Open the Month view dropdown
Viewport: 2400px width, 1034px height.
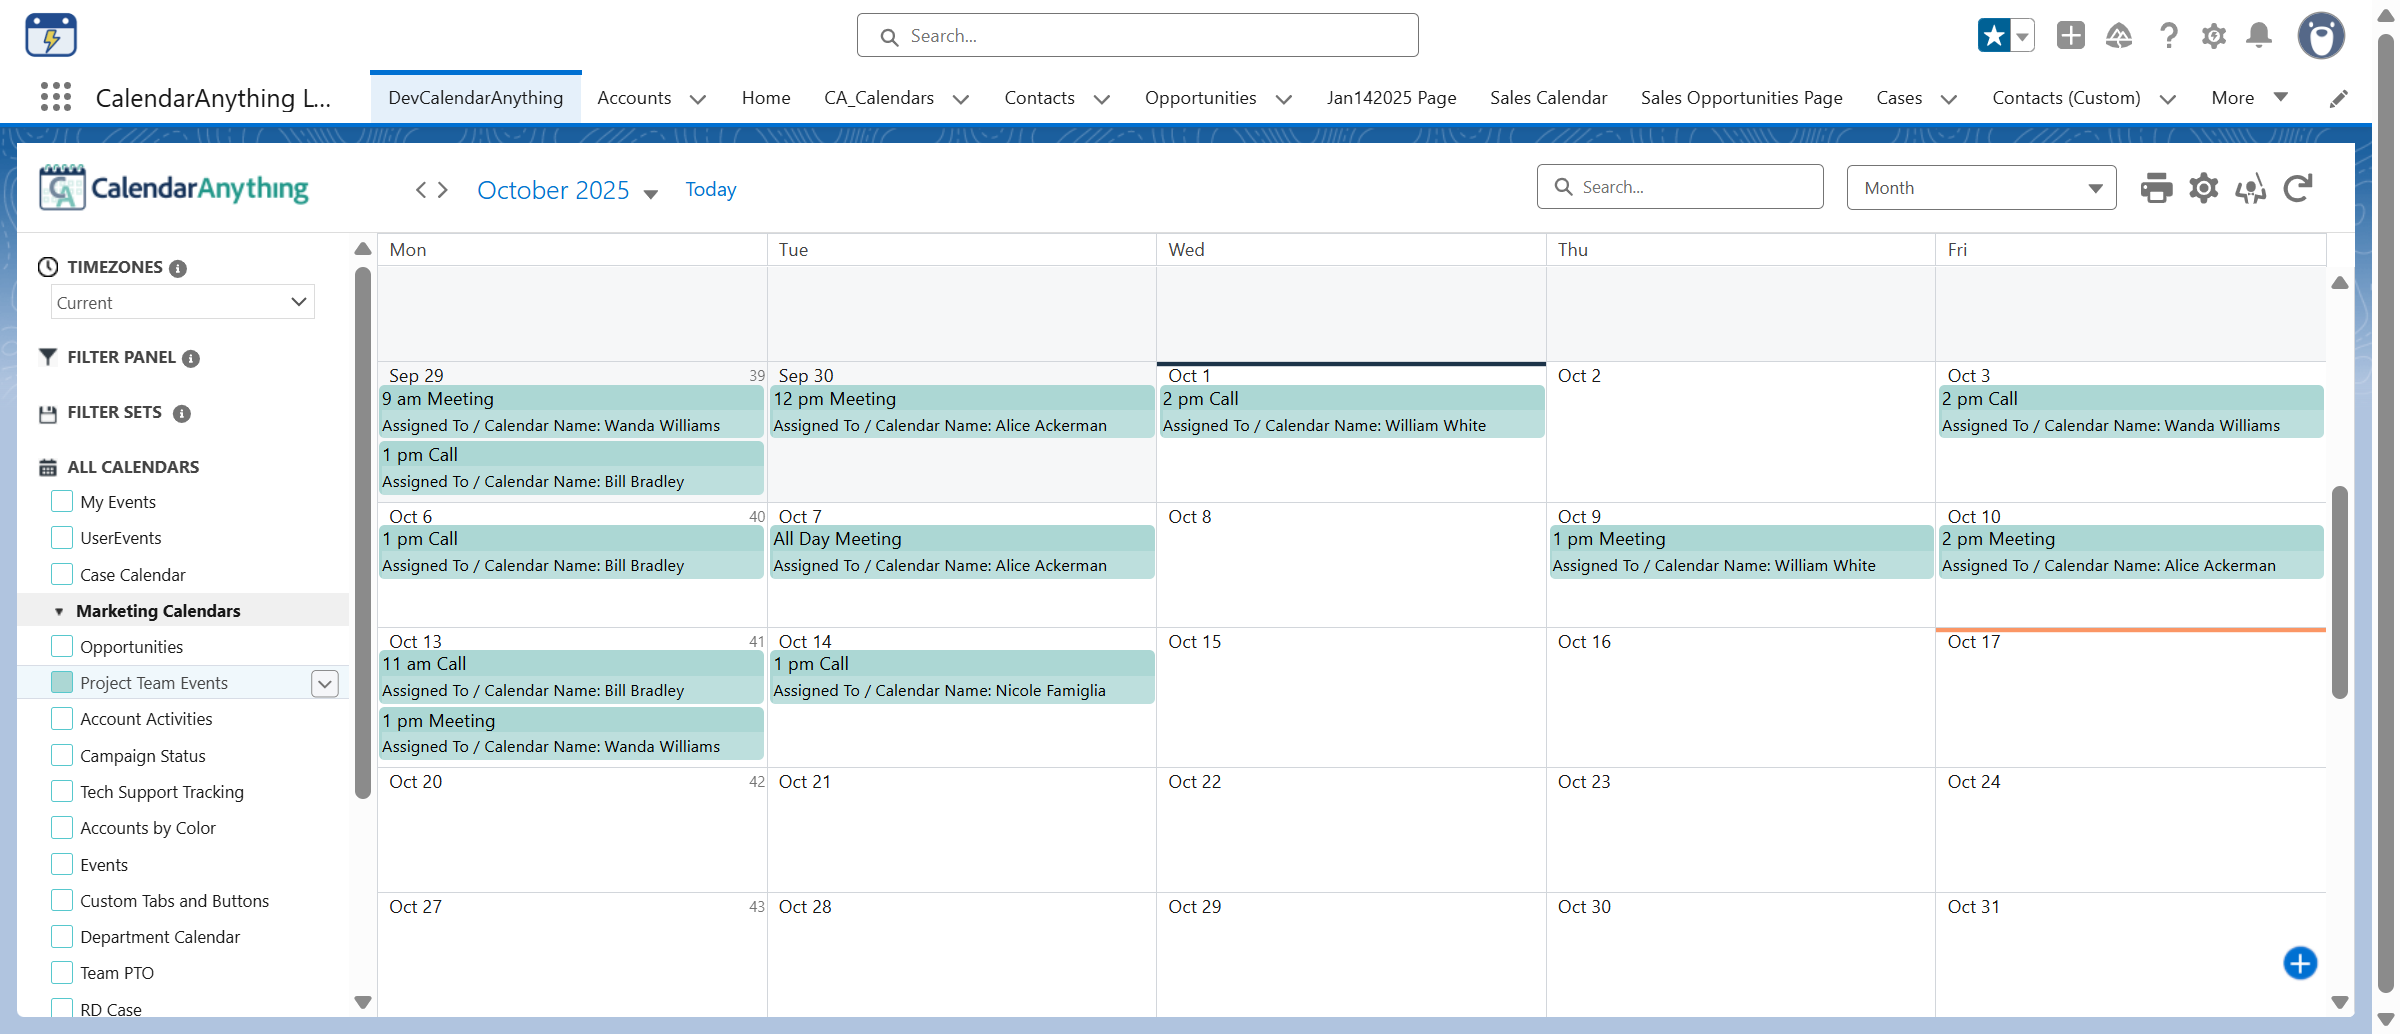tap(1981, 188)
